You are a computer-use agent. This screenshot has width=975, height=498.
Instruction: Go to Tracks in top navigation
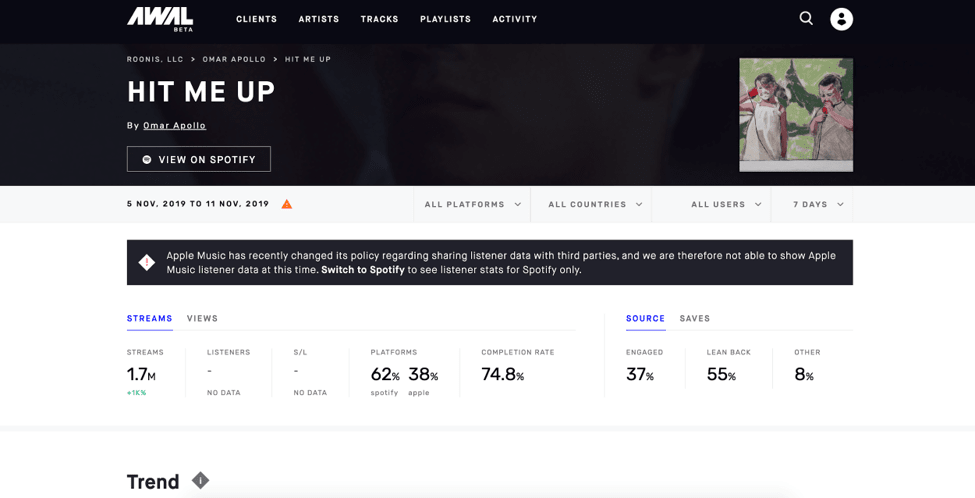pyautogui.click(x=379, y=19)
